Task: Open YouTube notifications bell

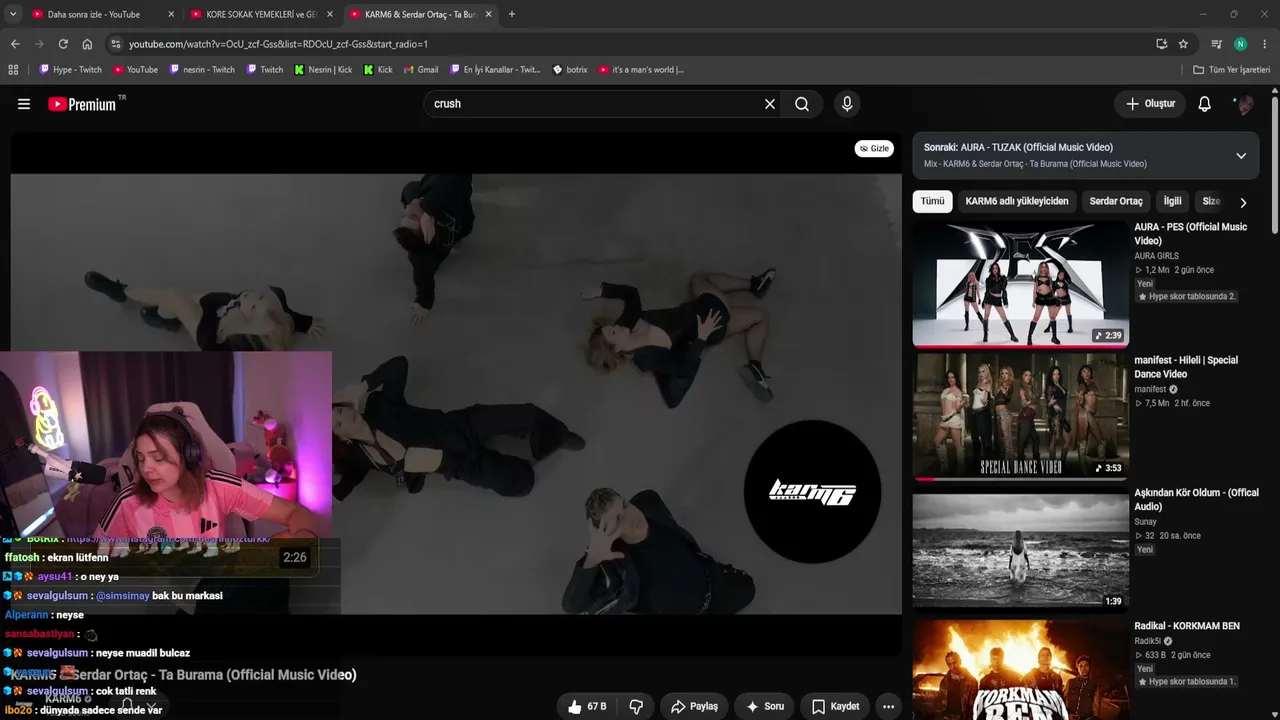Action: click(1205, 104)
